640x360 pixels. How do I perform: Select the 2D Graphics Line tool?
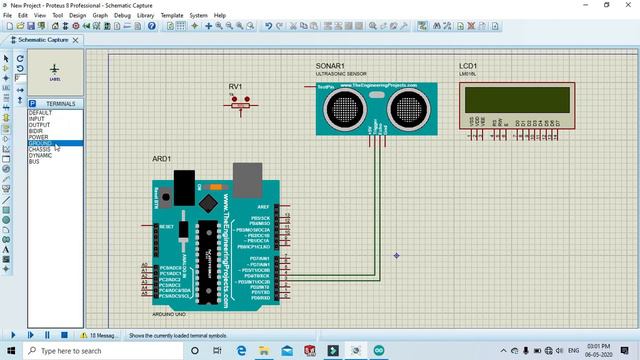pyautogui.click(x=6, y=200)
